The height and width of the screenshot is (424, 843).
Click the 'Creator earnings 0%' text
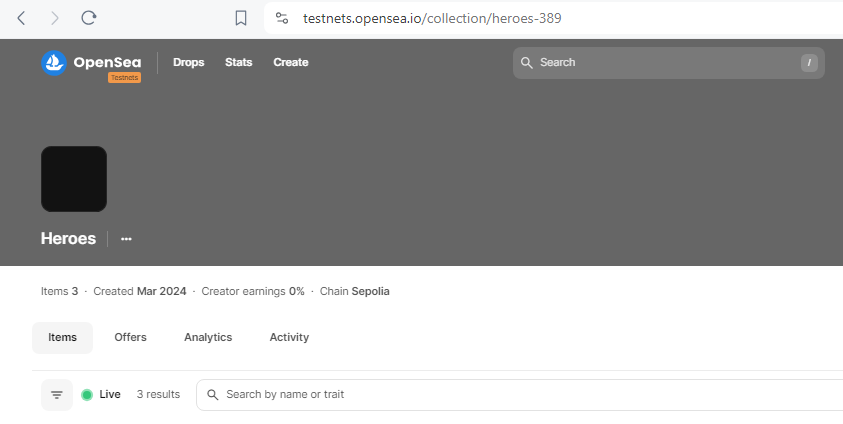[253, 291]
